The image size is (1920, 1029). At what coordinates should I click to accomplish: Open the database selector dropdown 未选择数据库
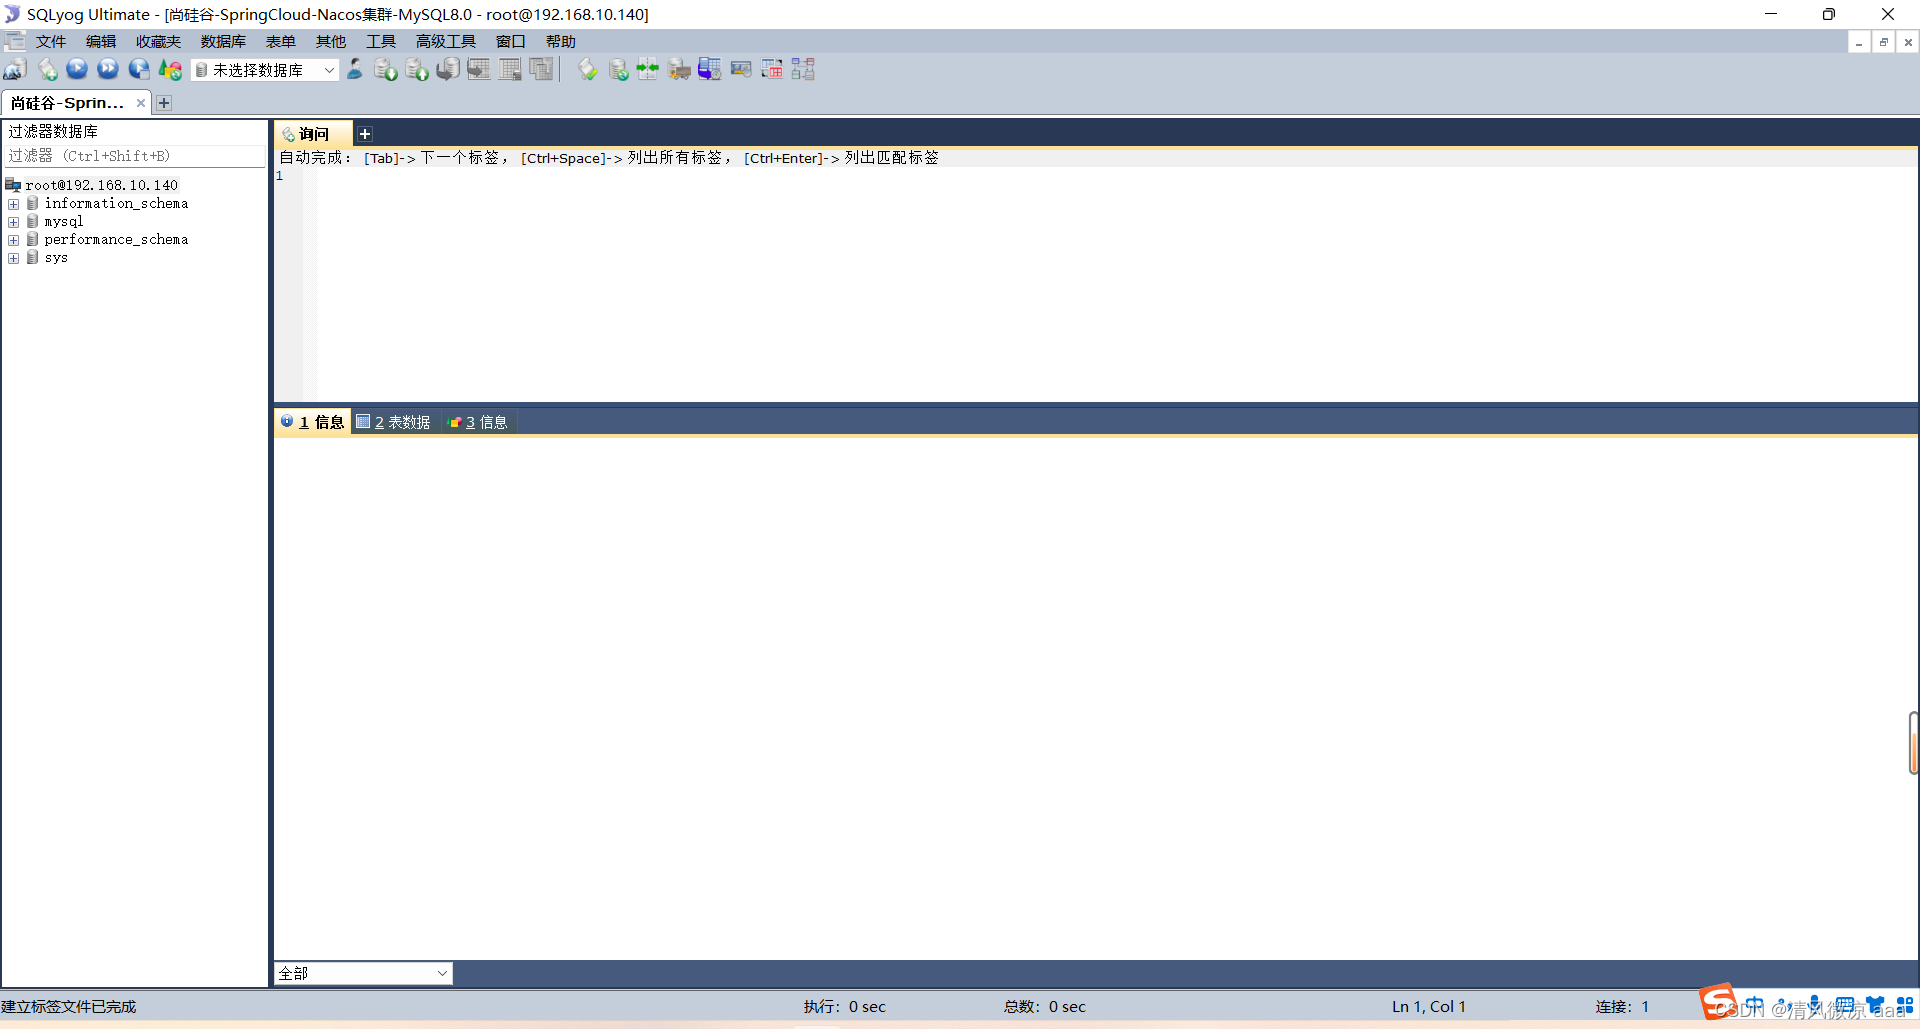coord(265,70)
